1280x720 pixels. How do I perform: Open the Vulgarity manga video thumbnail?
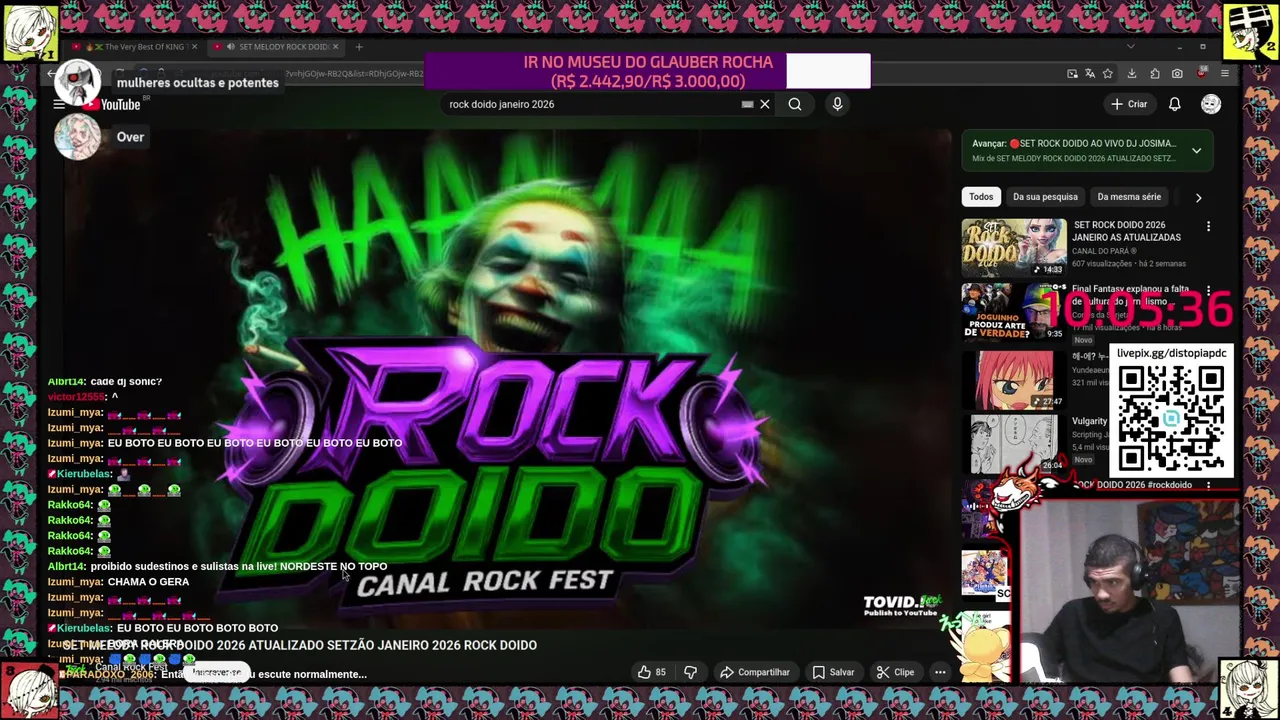[x=1014, y=444]
